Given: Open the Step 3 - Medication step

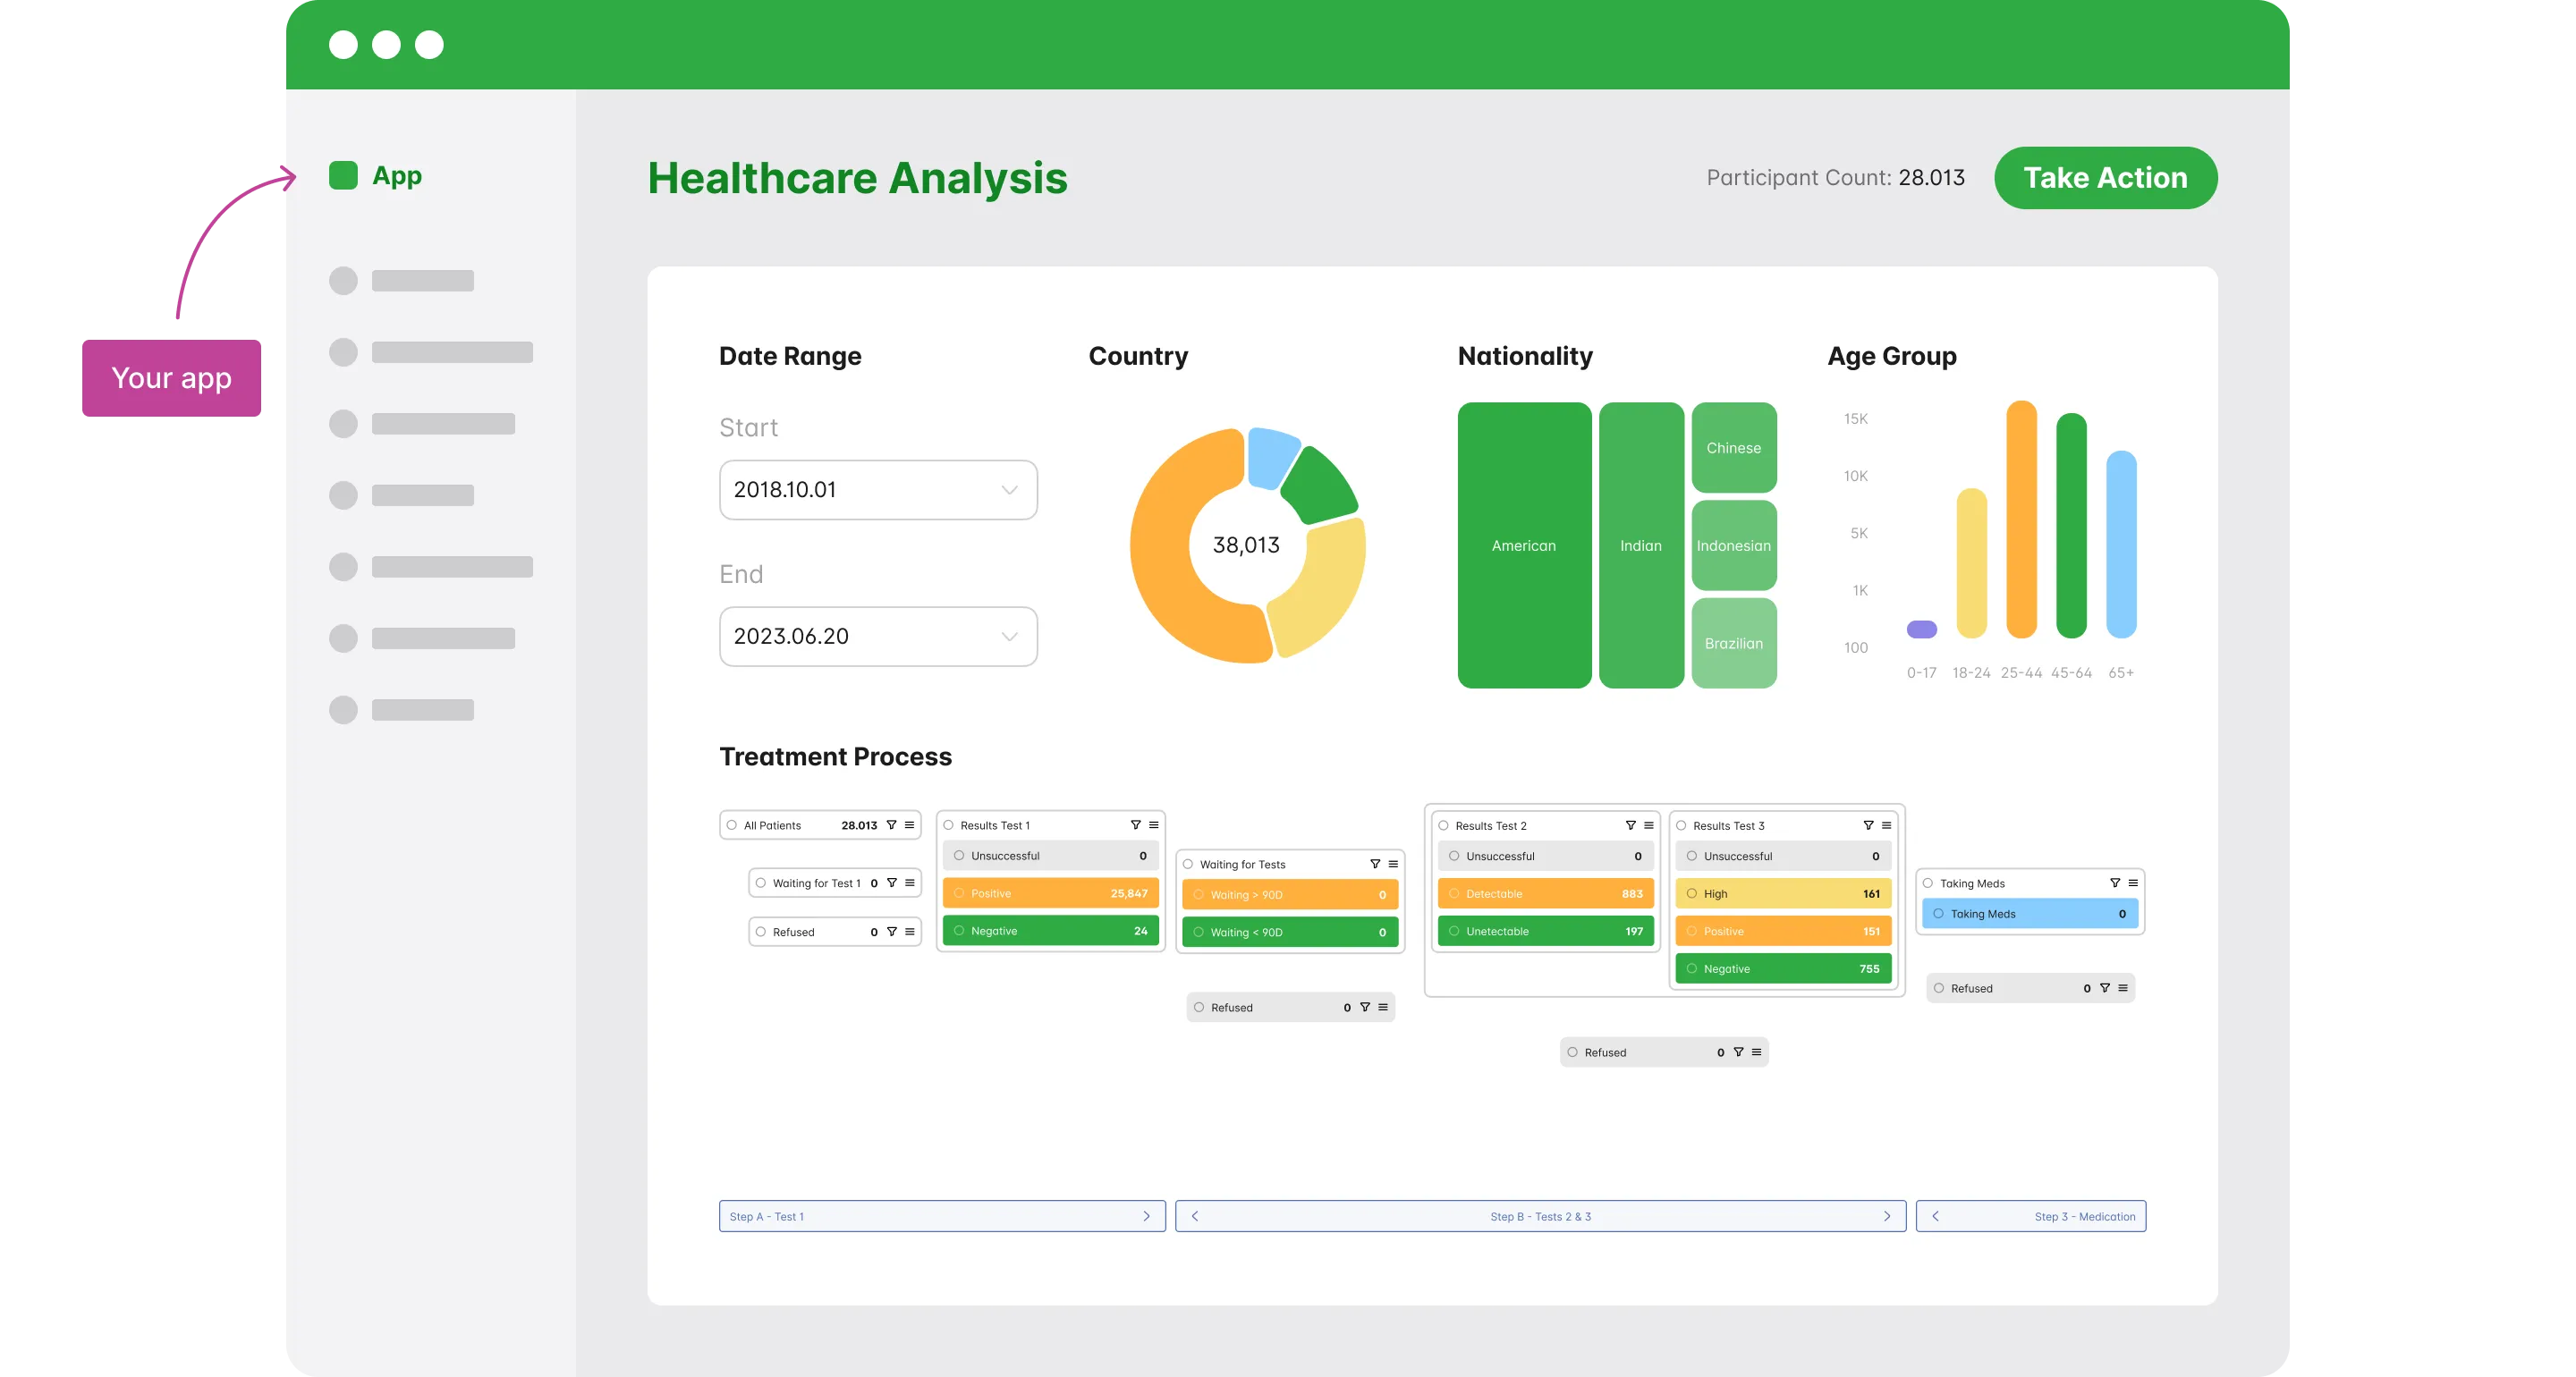Looking at the screenshot, I should [2031, 1216].
